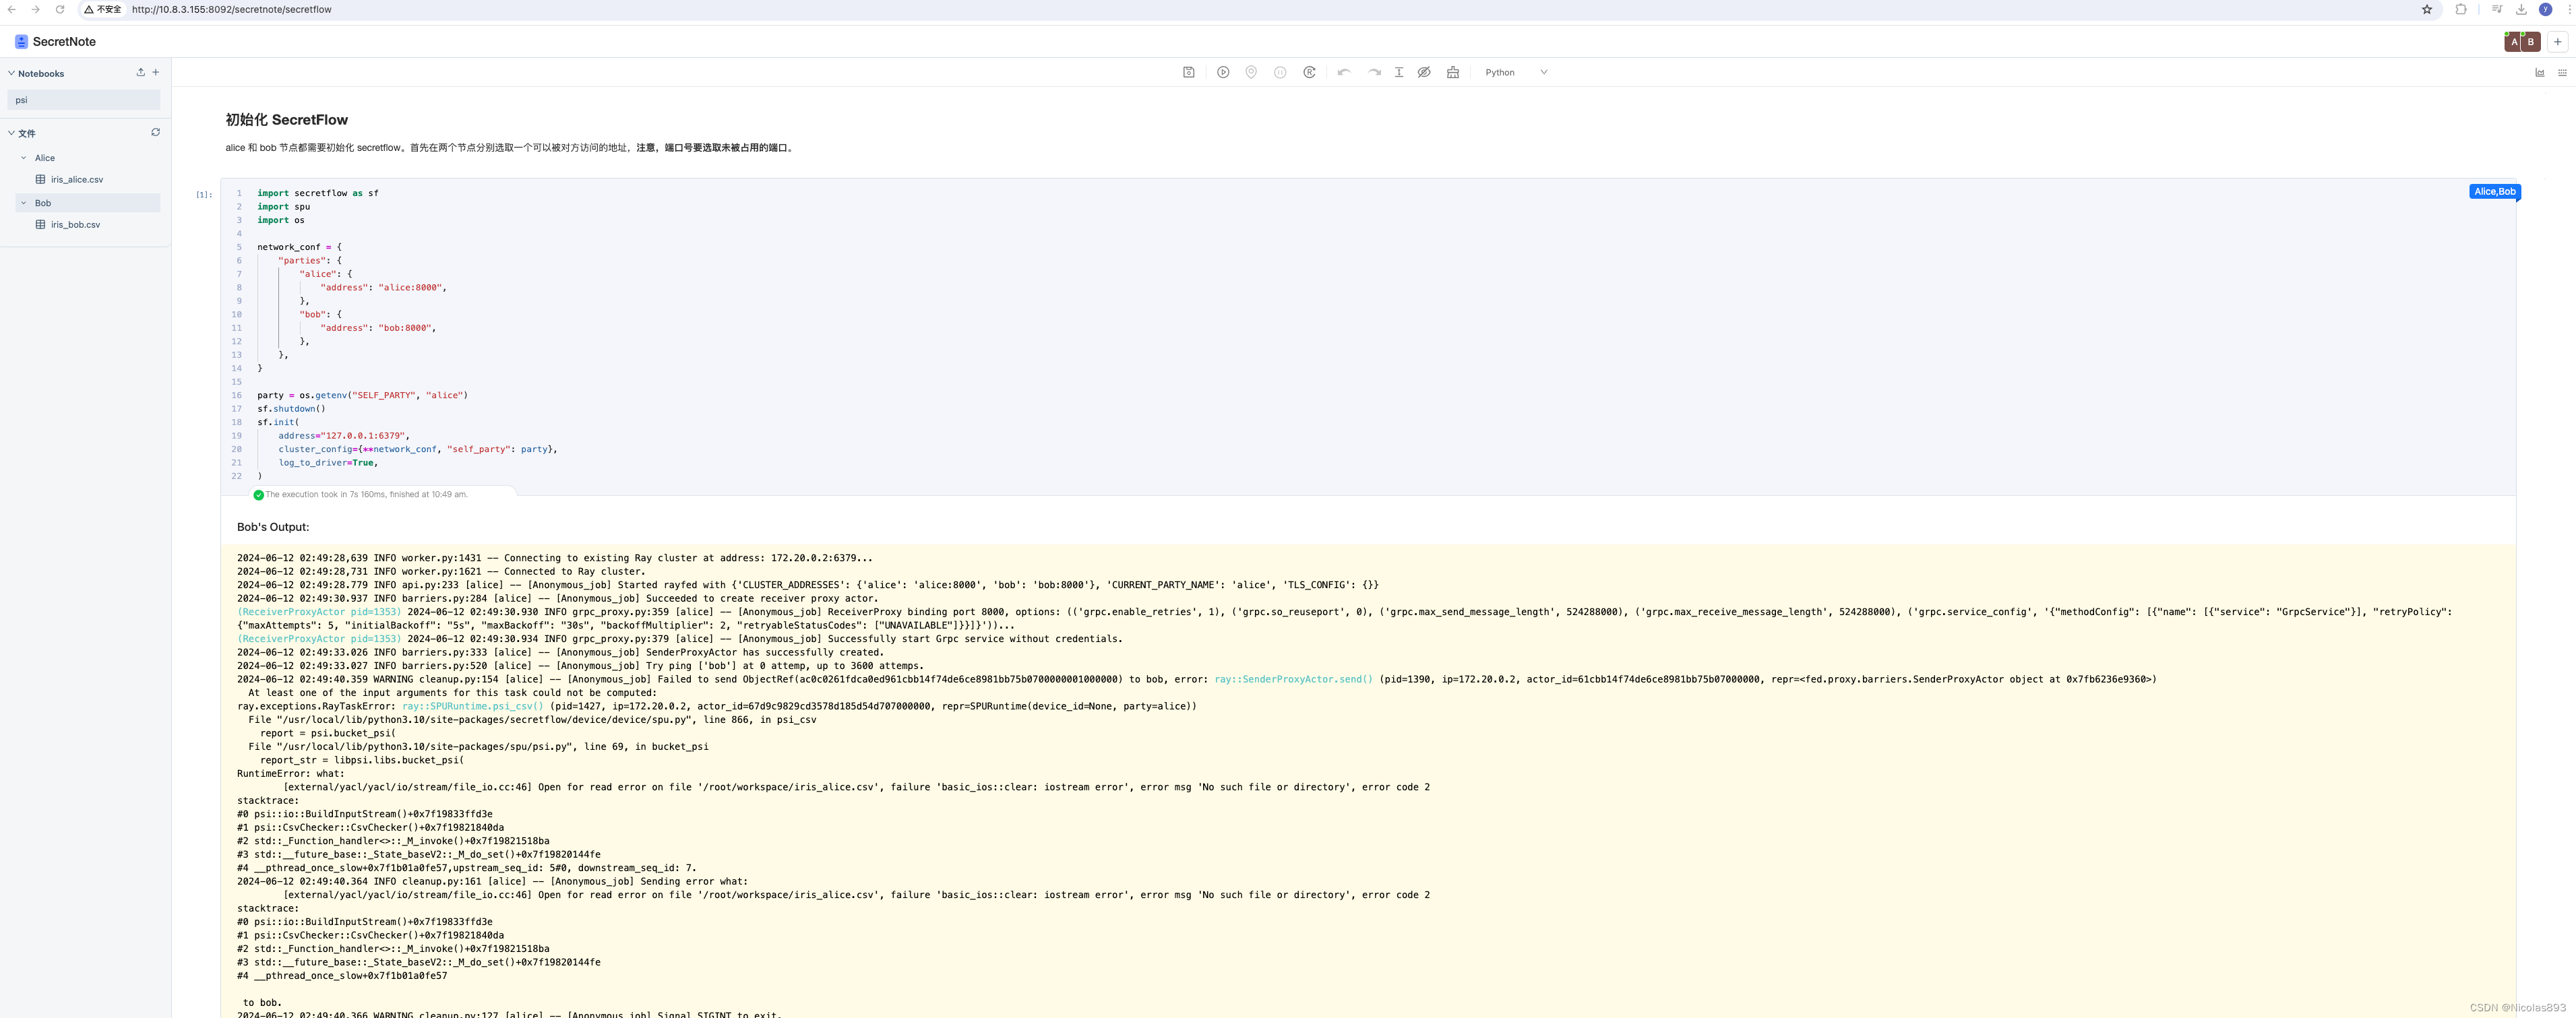Collapse the Notebooks section

click(x=11, y=73)
